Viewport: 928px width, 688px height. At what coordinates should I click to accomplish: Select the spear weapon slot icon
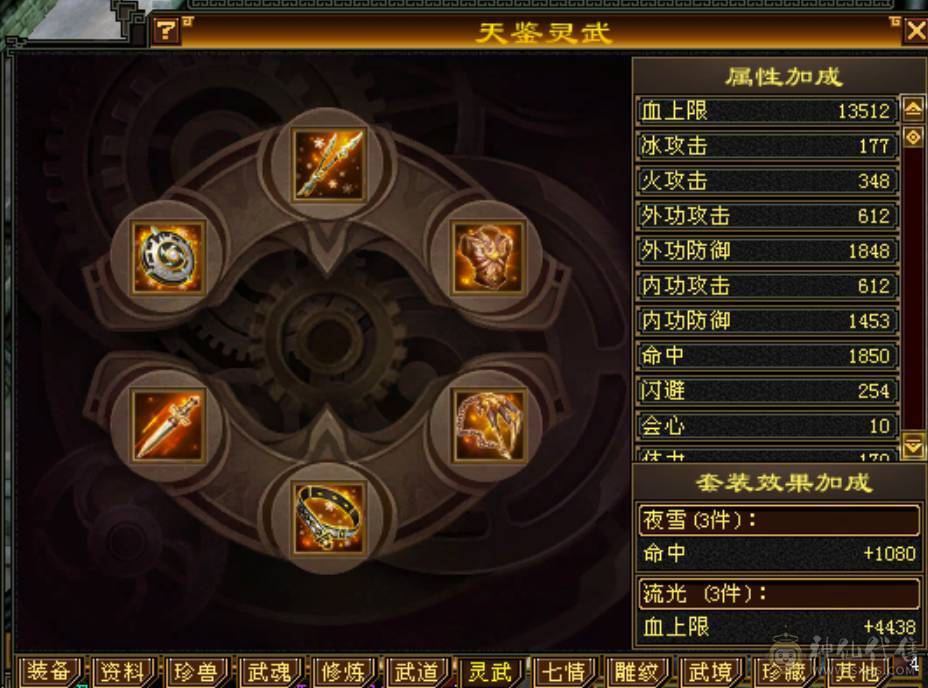(329, 165)
